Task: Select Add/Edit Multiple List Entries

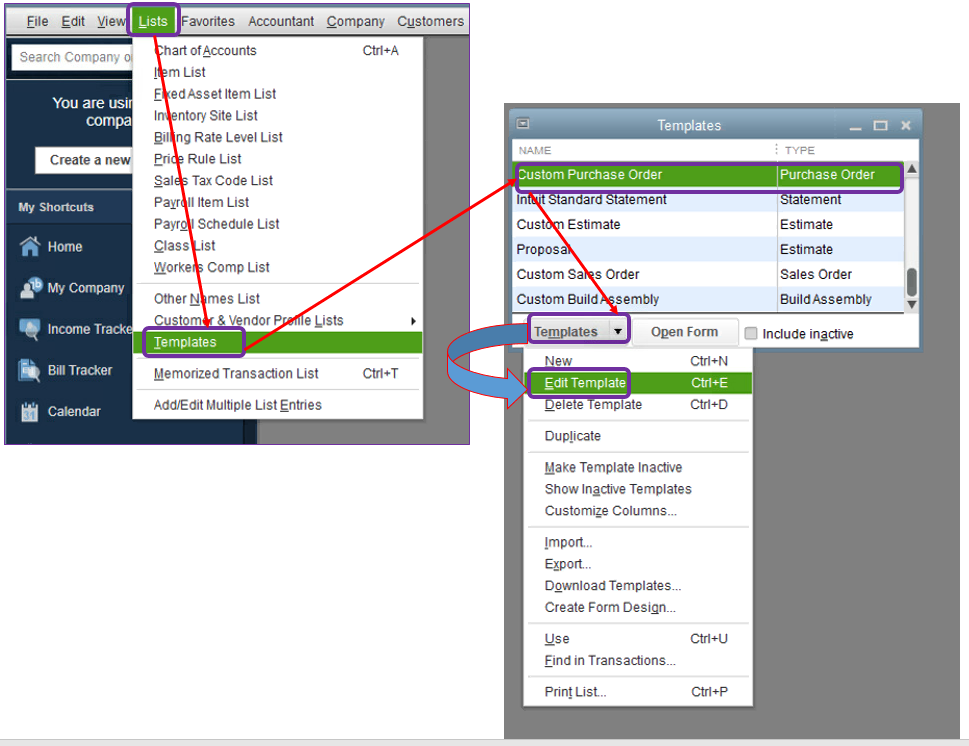Action: pos(278,405)
